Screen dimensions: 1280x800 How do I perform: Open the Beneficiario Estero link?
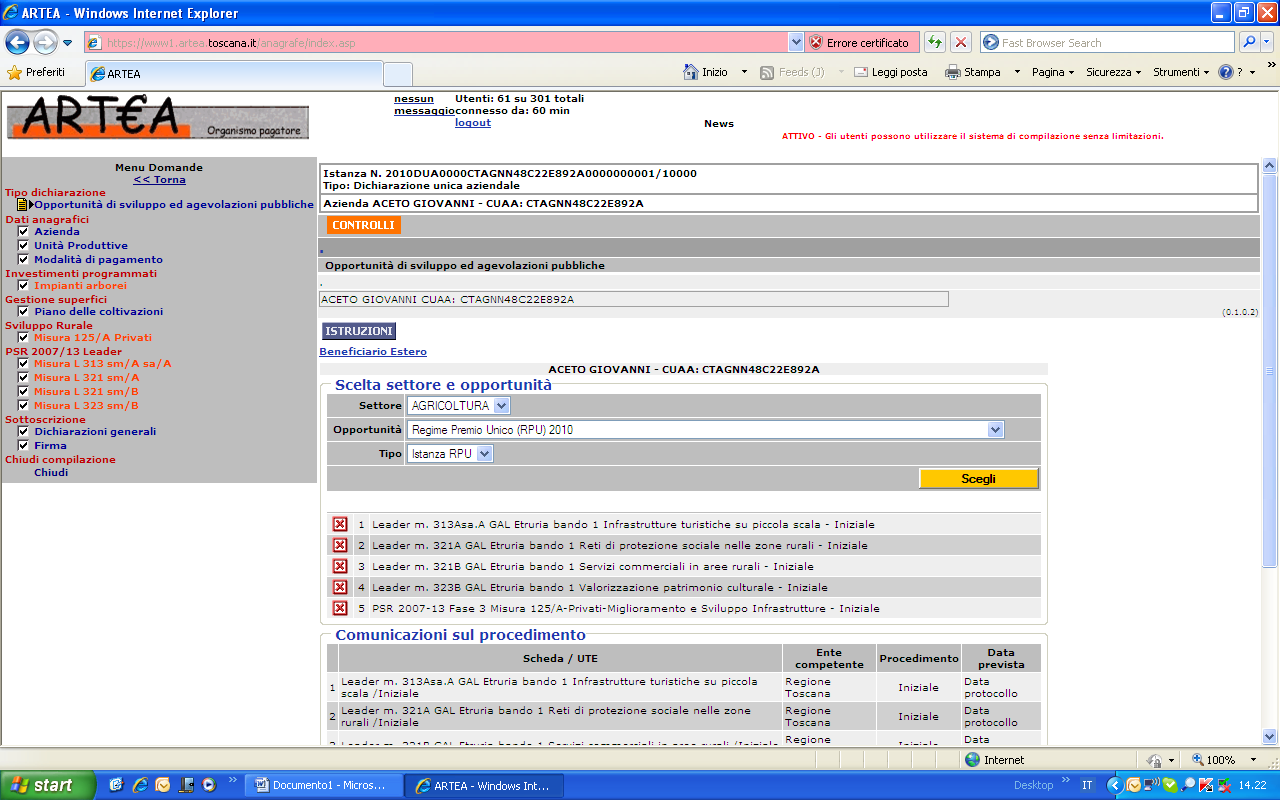tap(373, 352)
